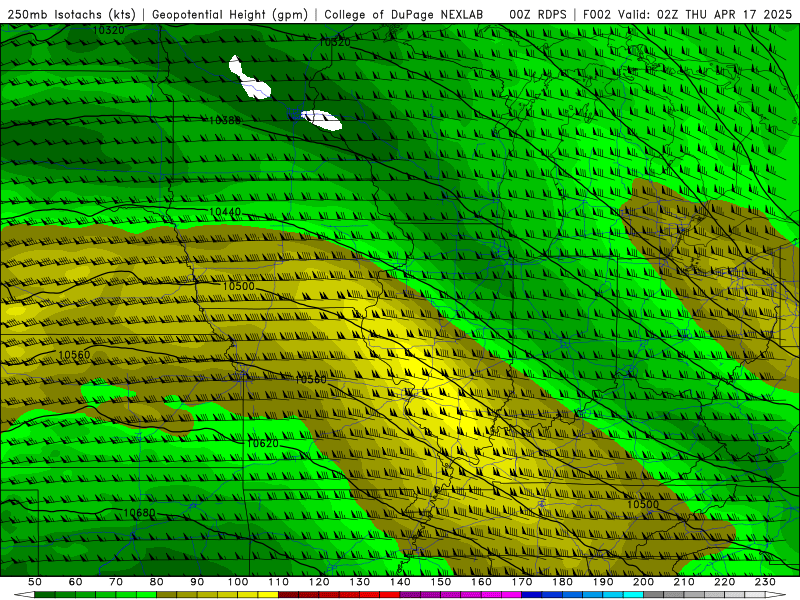Screen dimensions: 800x600
Task: Click the 150 value on the legend
Action: [441, 582]
